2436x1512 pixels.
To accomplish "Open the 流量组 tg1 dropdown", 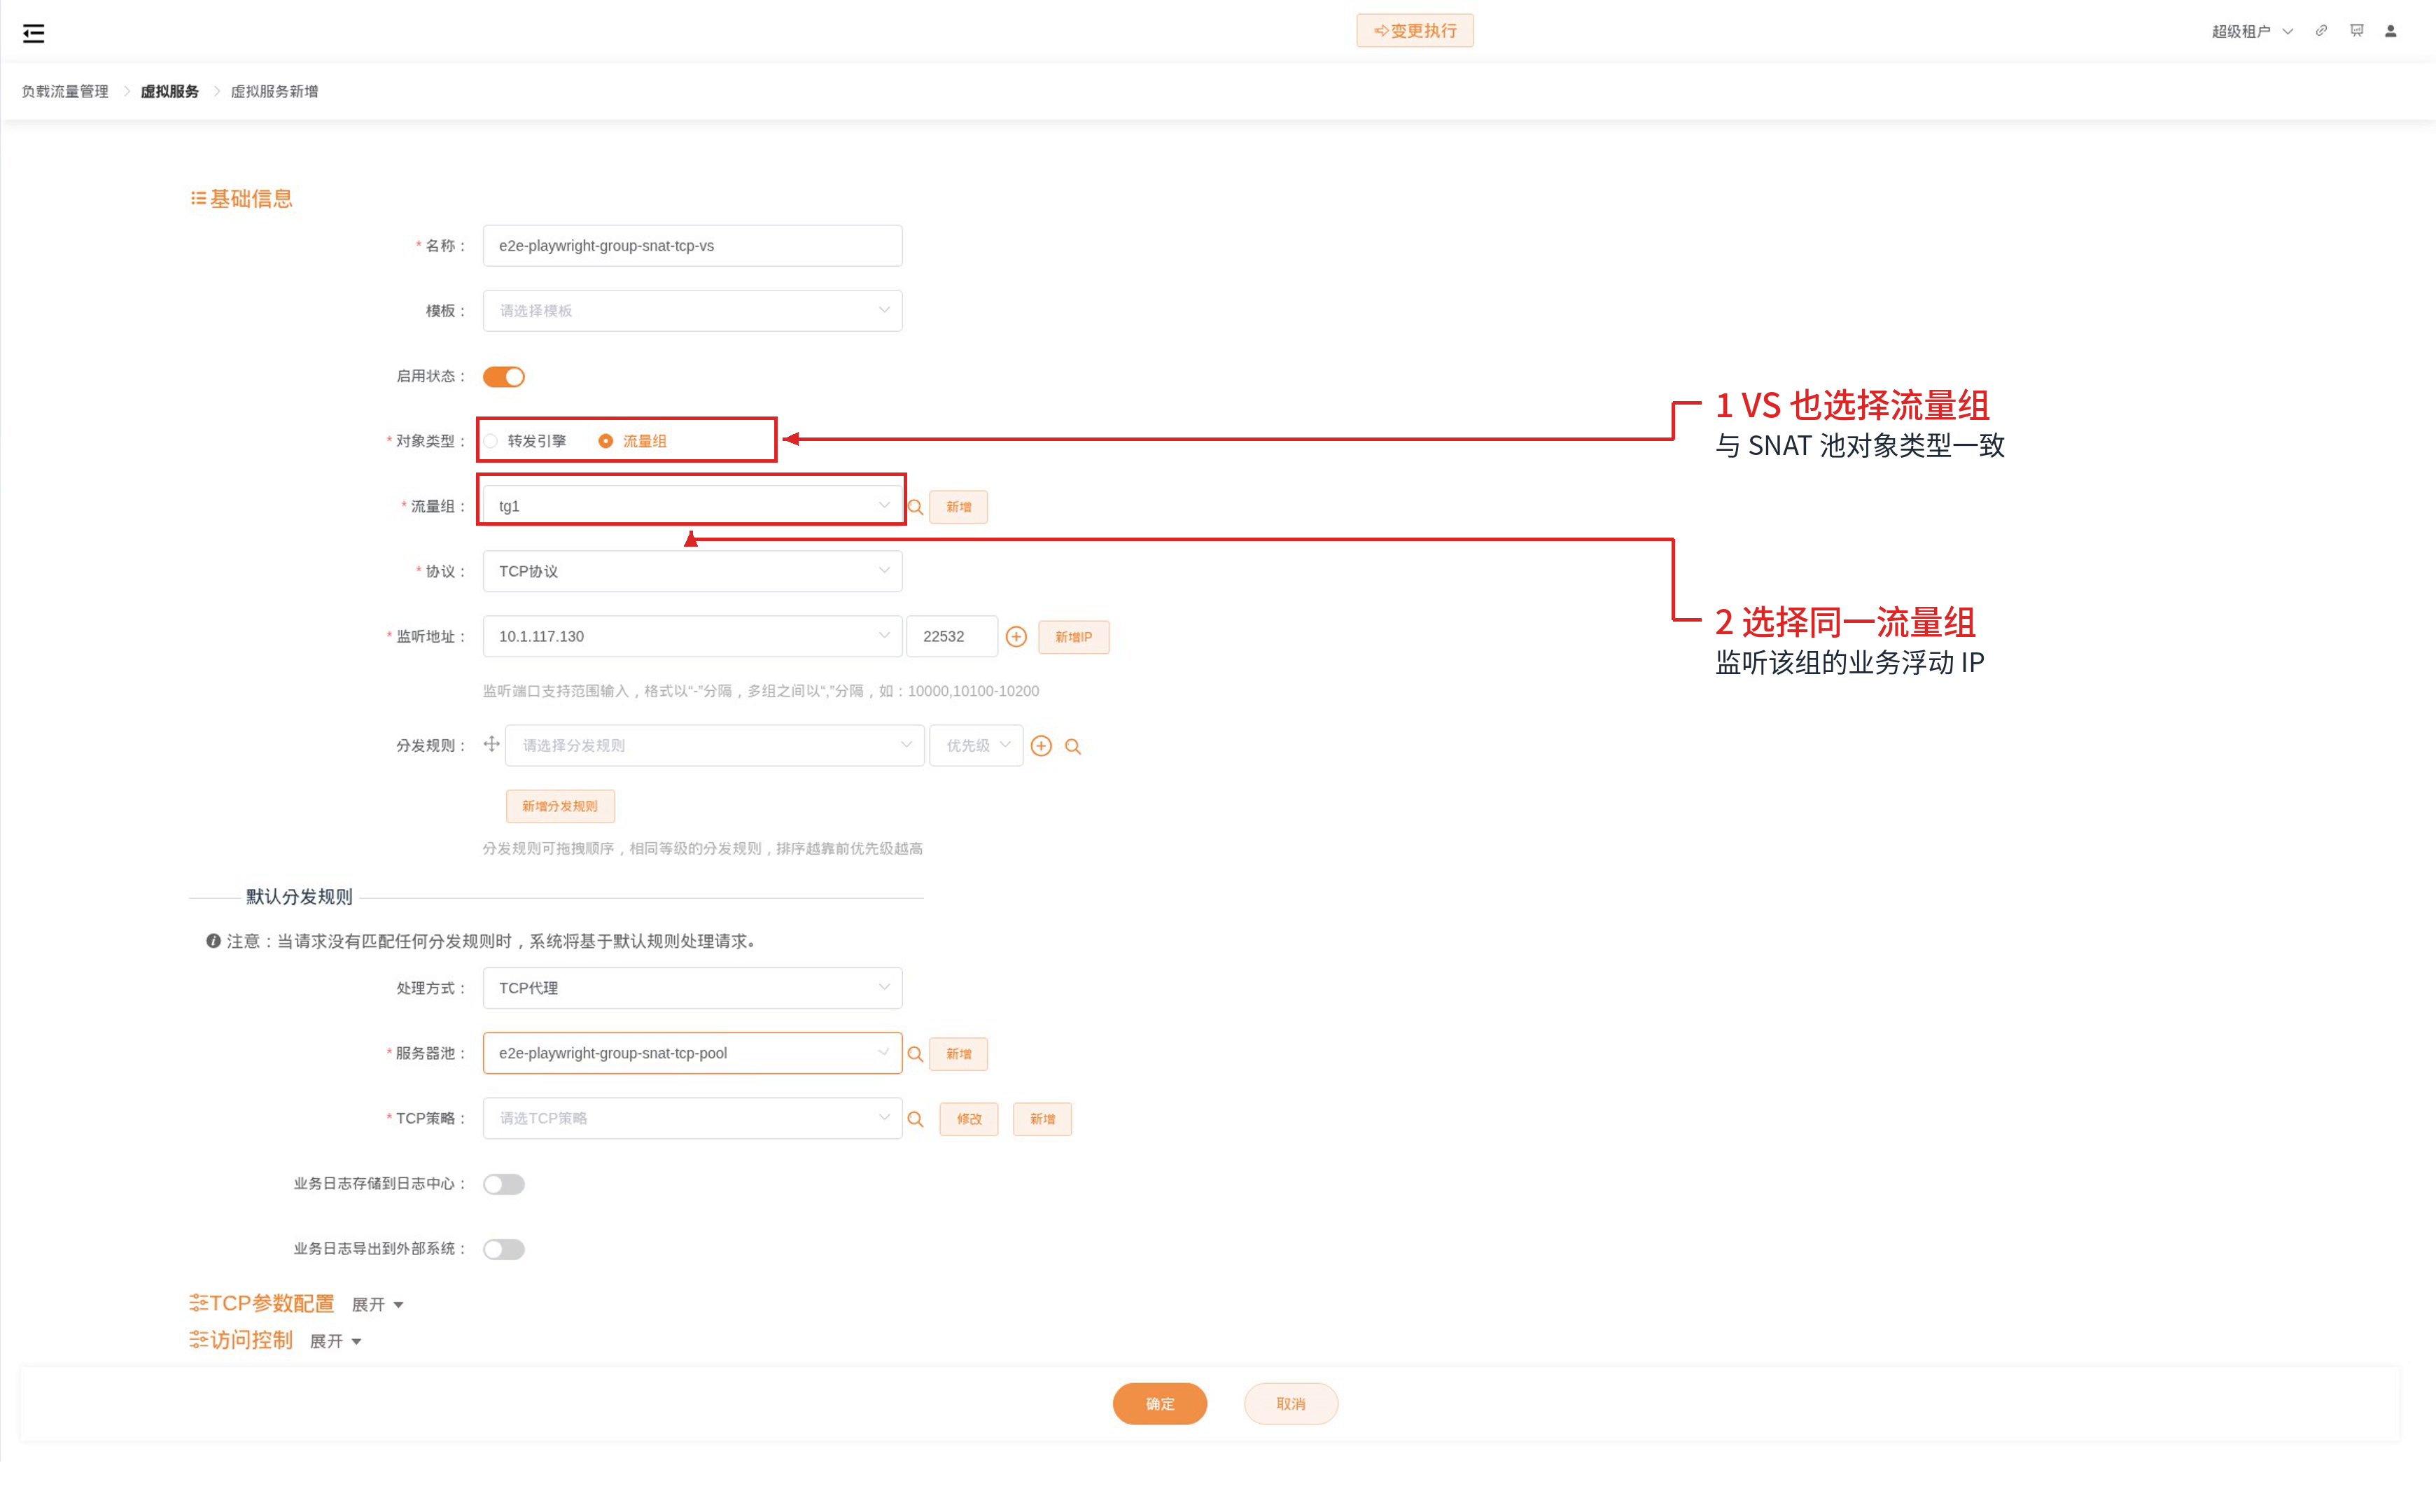I will click(692, 506).
